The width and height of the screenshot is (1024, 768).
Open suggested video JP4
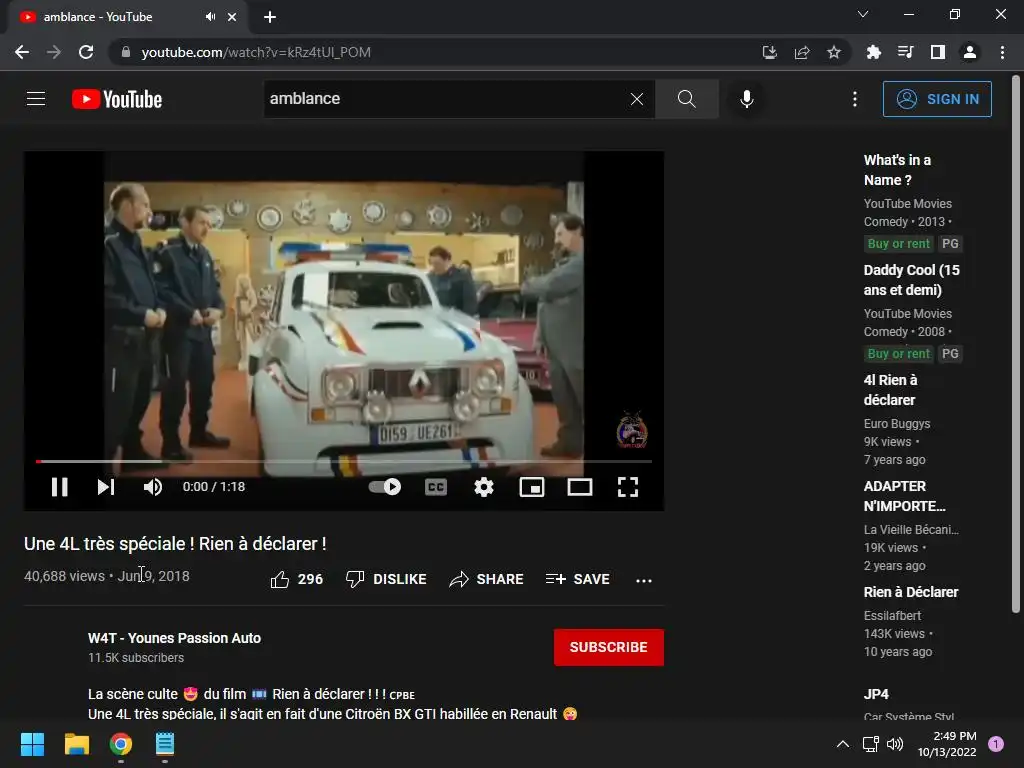click(x=876, y=694)
